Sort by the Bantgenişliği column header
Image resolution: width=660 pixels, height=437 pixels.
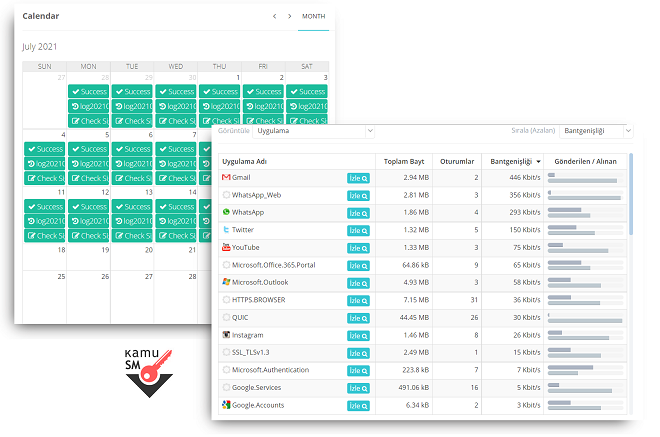click(514, 160)
